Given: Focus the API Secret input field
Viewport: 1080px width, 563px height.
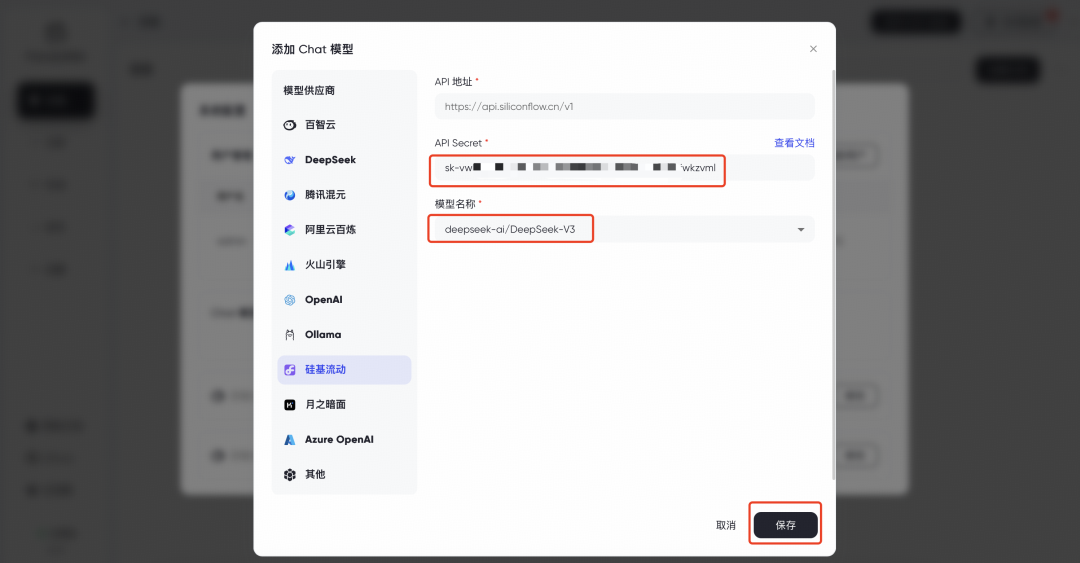Looking at the screenshot, I should coord(624,168).
